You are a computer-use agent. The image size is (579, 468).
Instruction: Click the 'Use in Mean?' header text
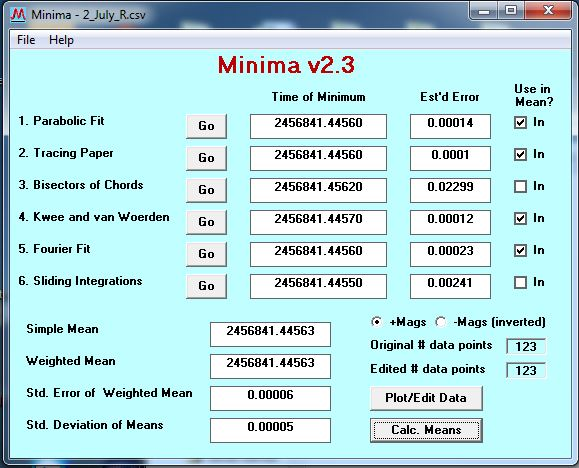[533, 95]
